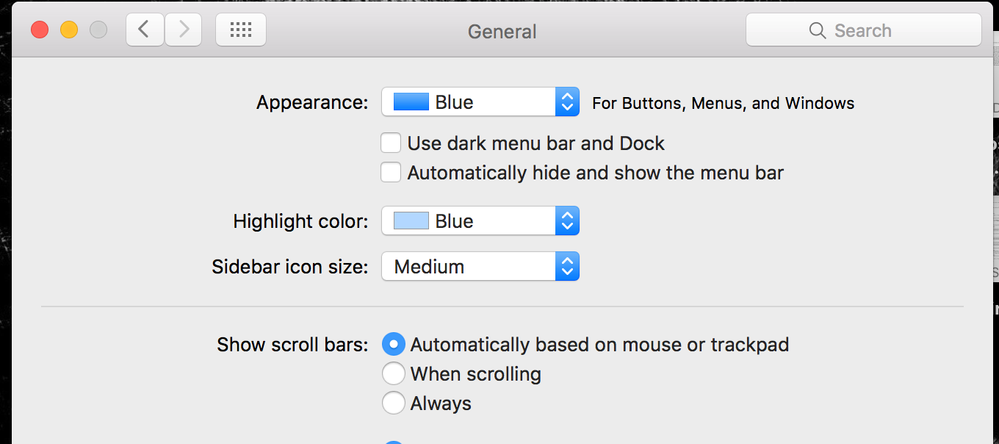Click the General window title text
Screen dimensions: 999x444
point(502,31)
